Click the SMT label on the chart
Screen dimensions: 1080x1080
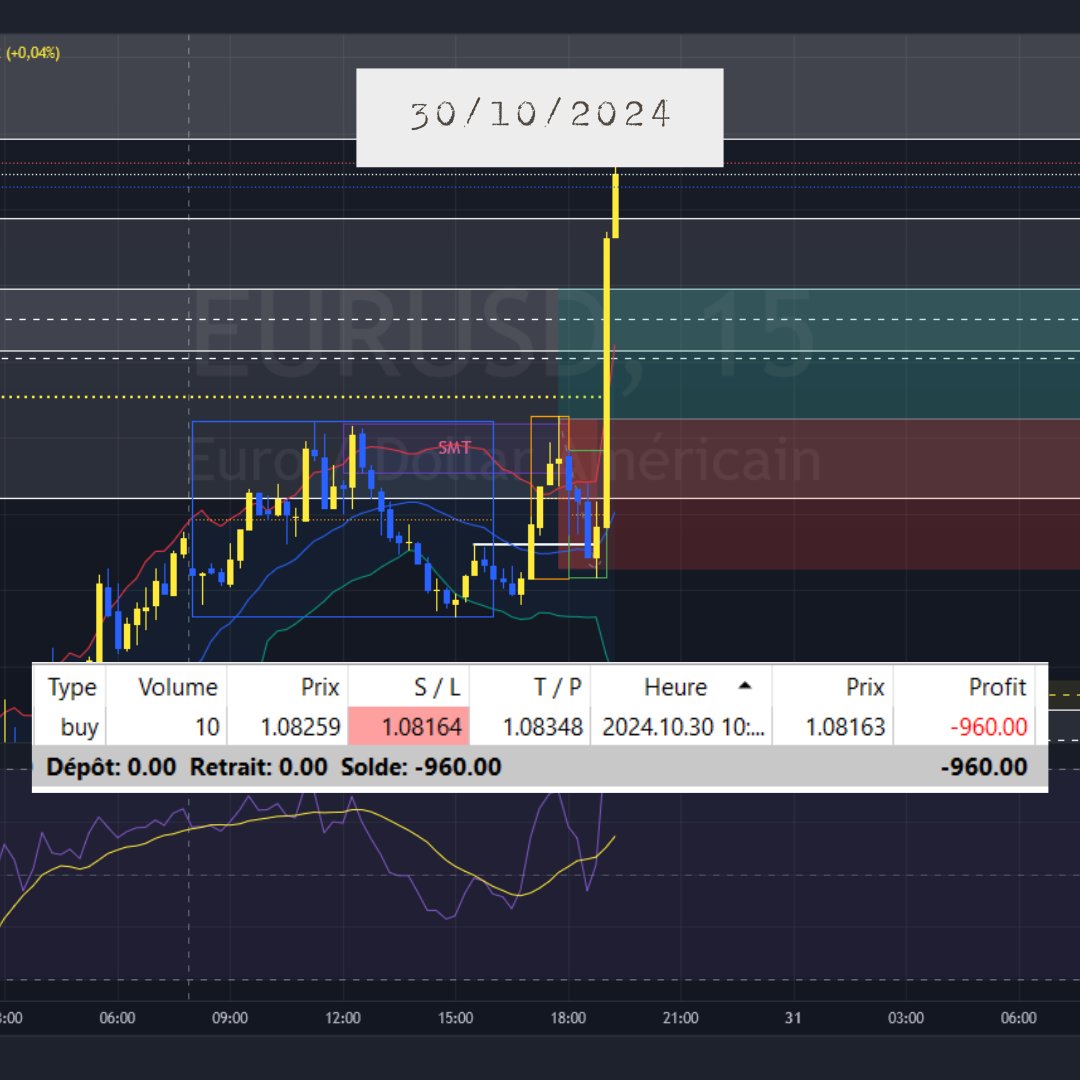[455, 448]
